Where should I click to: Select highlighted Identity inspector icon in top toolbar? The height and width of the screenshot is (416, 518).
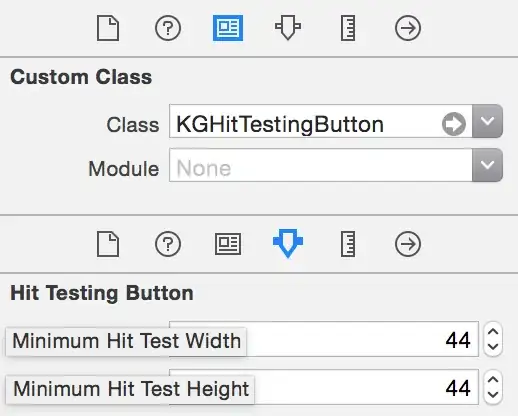coord(228,28)
